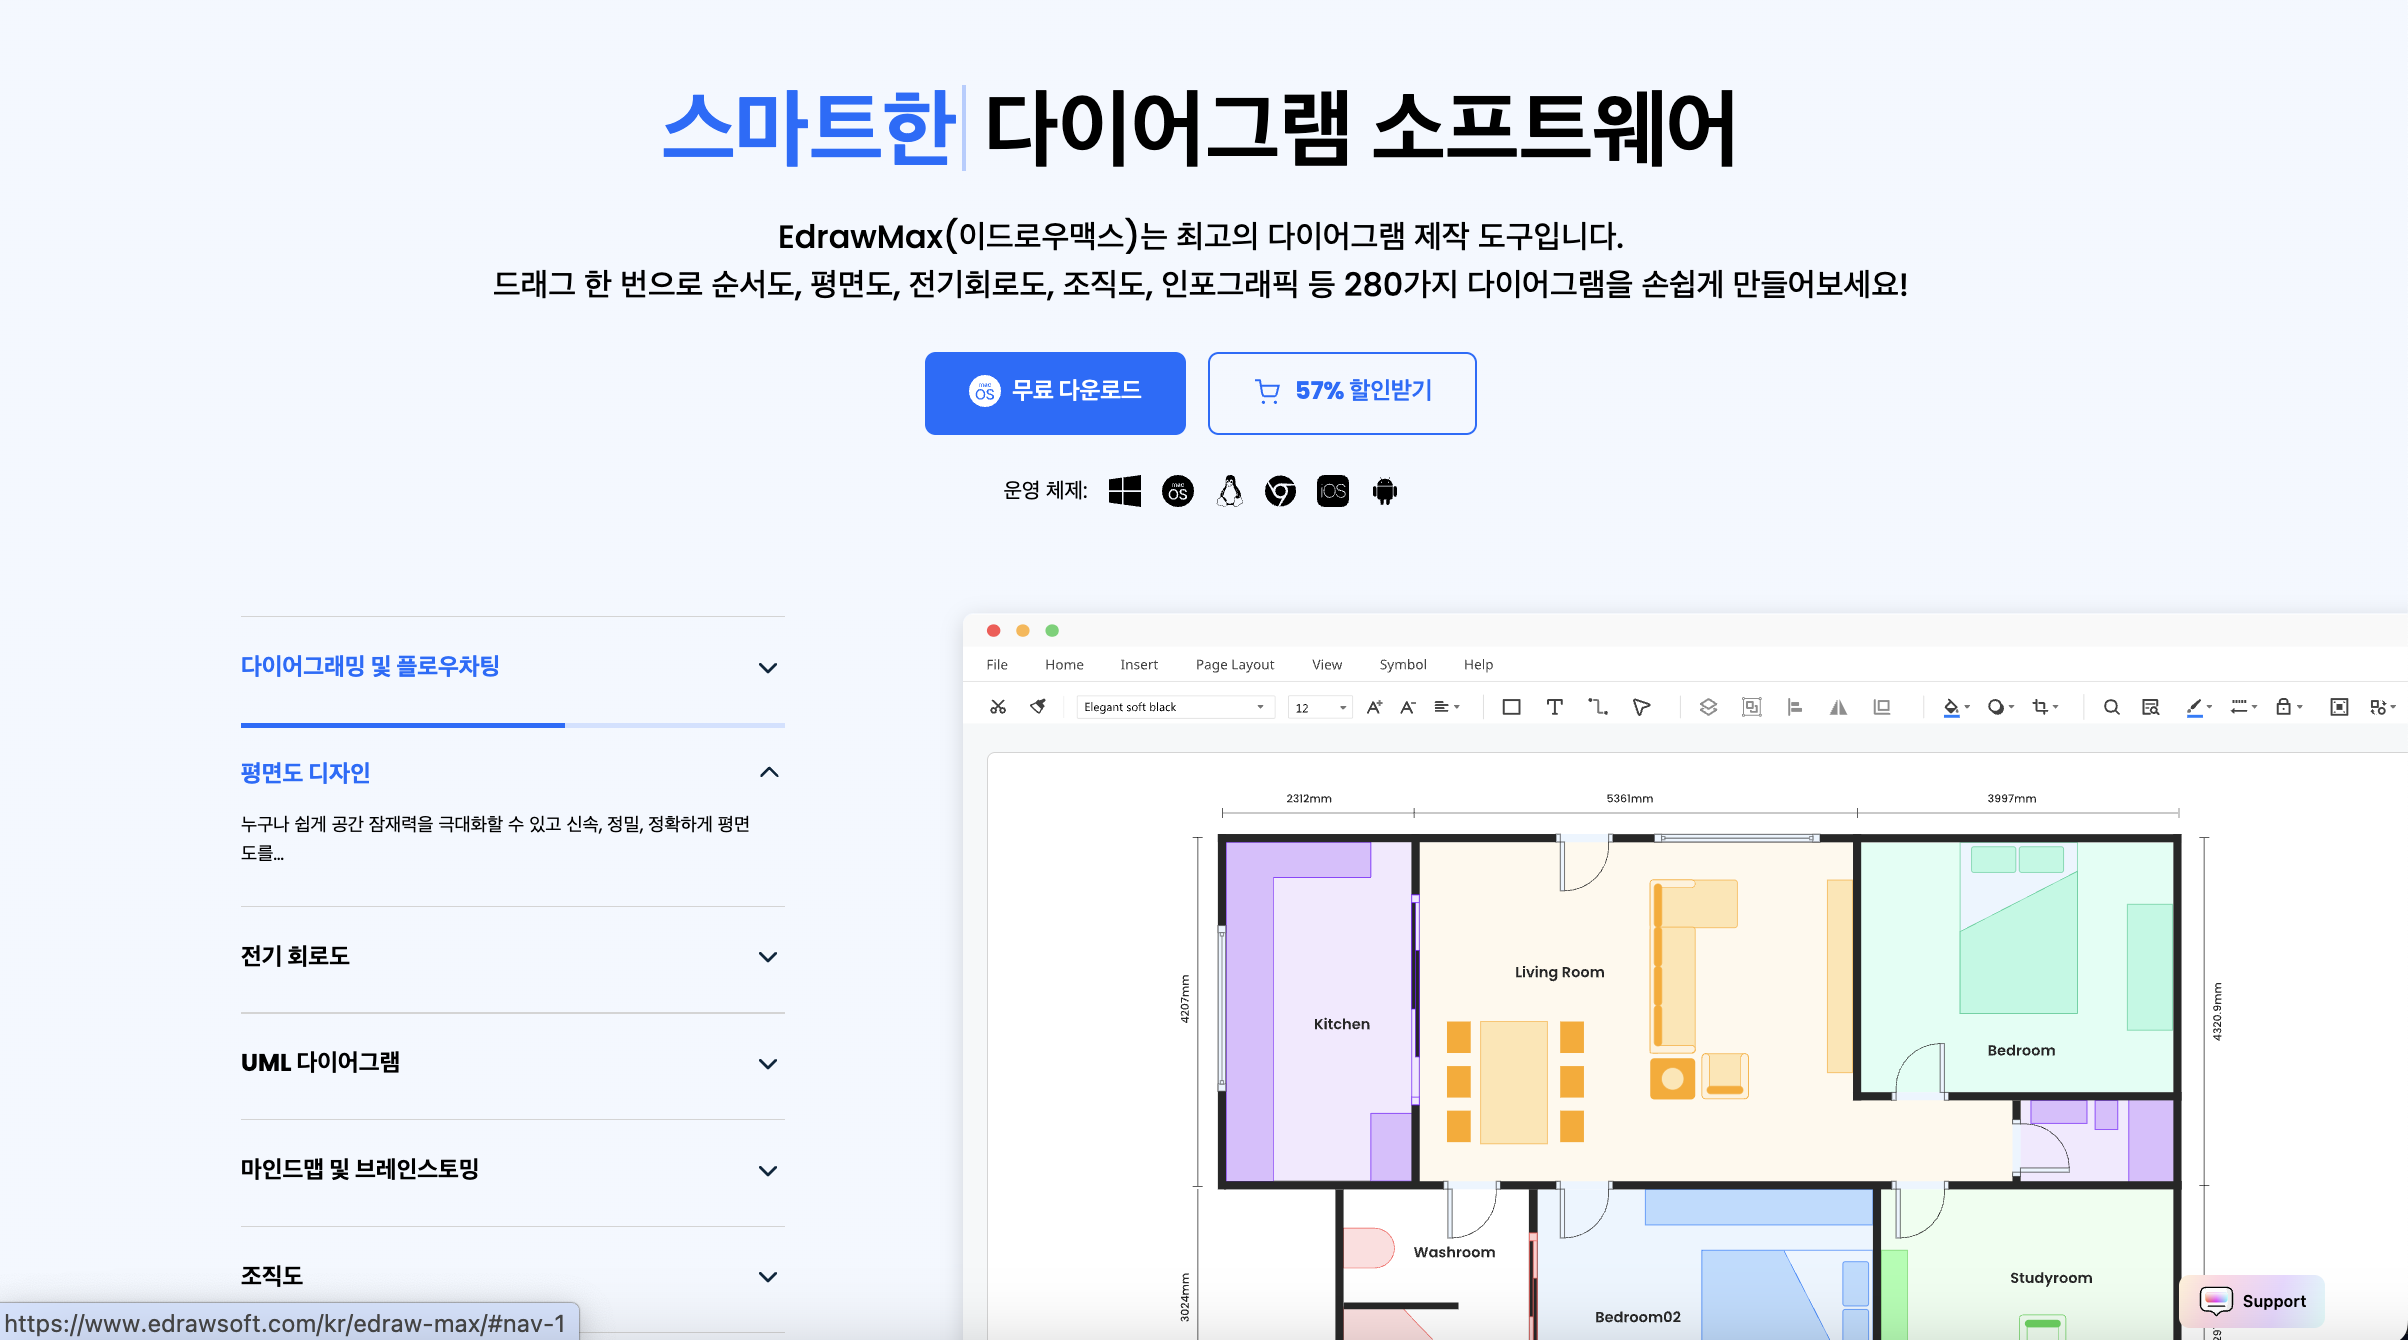Image resolution: width=2408 pixels, height=1340 pixels.
Task: Select the UML 다이어그램 item
Action: [x=320, y=1063]
